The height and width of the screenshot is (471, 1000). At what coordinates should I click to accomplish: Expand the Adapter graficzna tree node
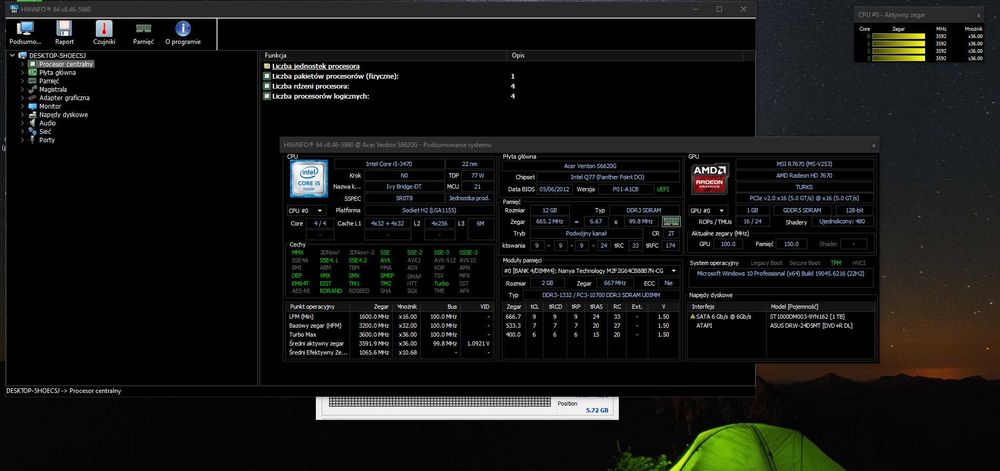pyautogui.click(x=22, y=98)
